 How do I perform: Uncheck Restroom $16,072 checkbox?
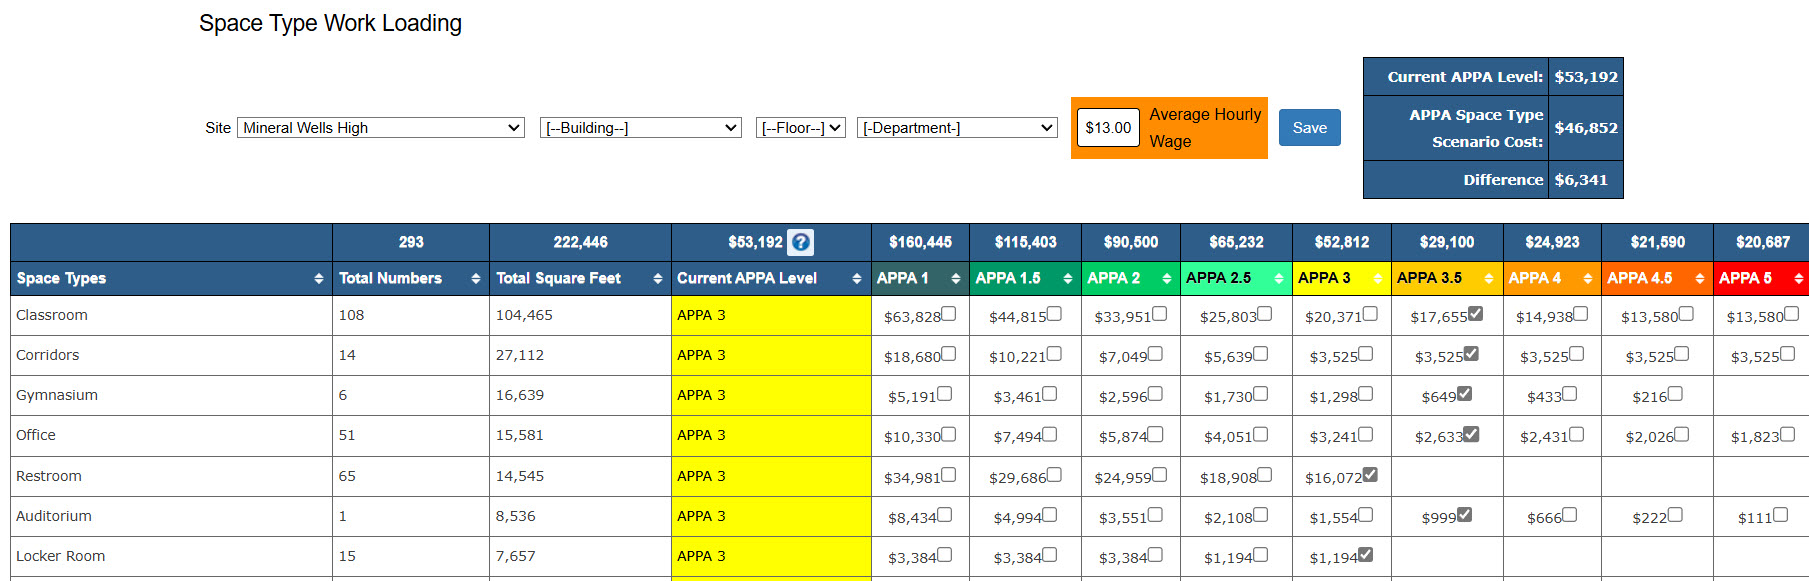(x=1370, y=475)
